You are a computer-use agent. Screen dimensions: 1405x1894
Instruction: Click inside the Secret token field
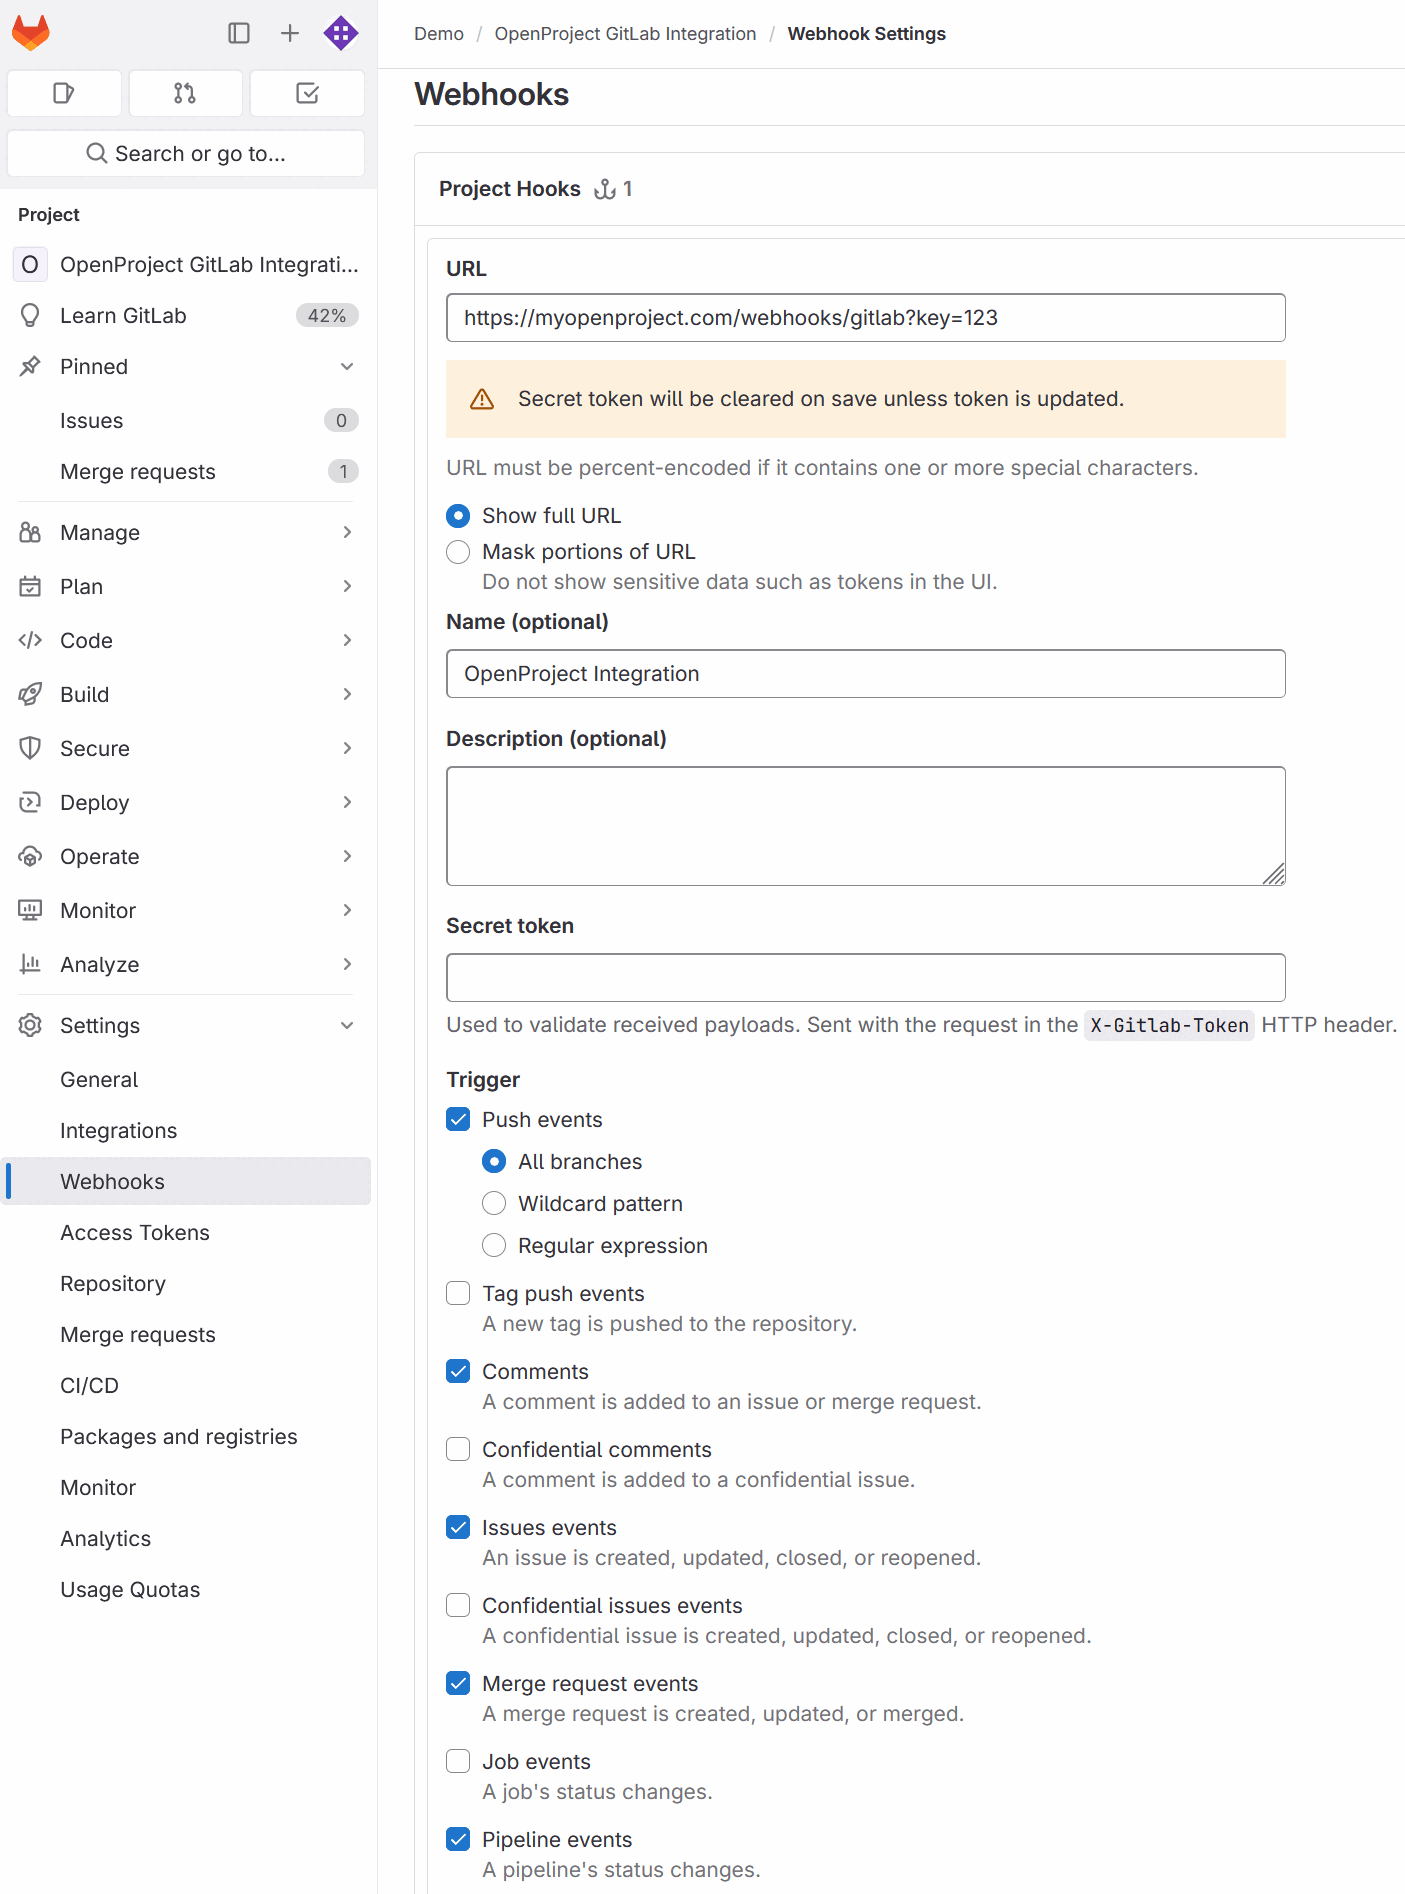click(864, 977)
